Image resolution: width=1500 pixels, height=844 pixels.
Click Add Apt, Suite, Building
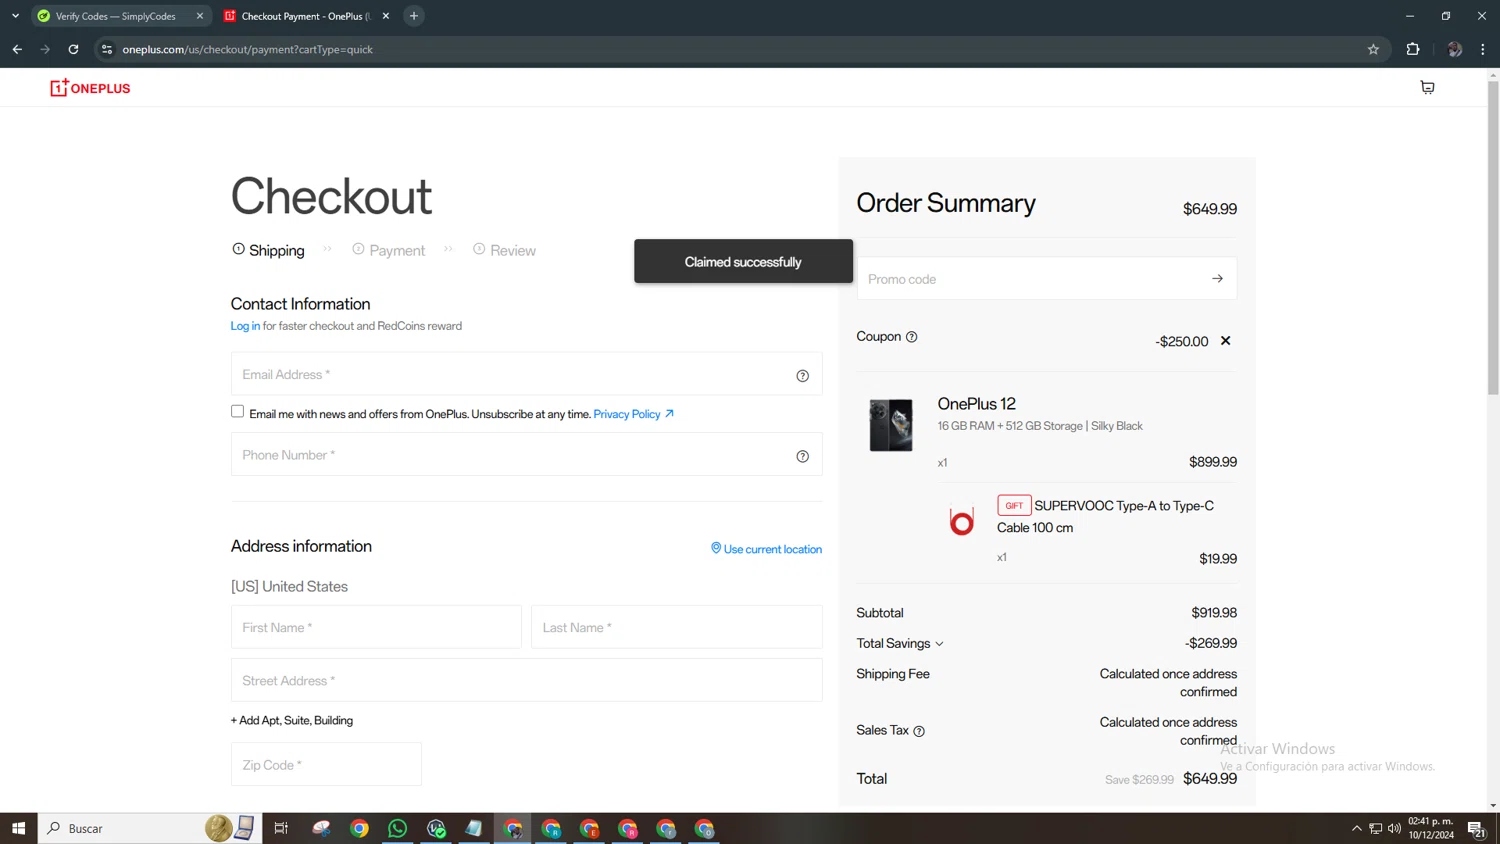point(292,720)
